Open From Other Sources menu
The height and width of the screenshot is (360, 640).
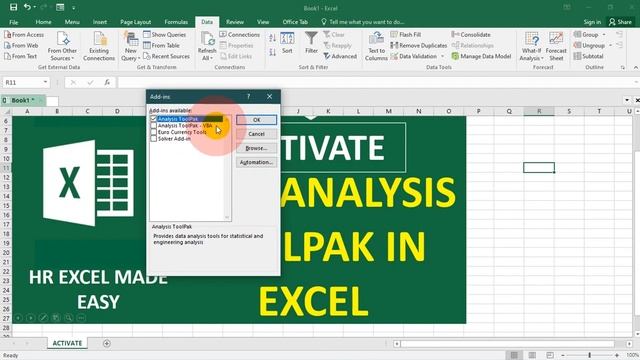(62, 46)
